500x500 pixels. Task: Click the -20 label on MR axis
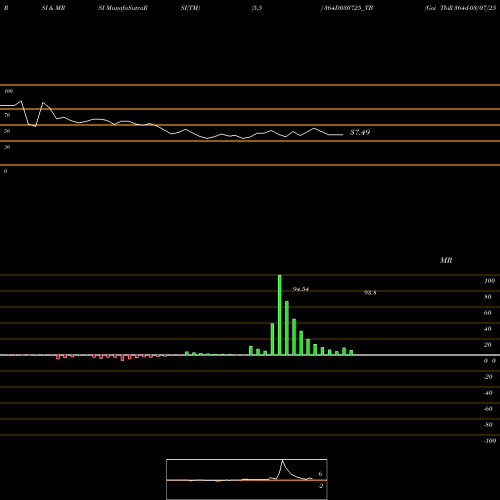488,377
